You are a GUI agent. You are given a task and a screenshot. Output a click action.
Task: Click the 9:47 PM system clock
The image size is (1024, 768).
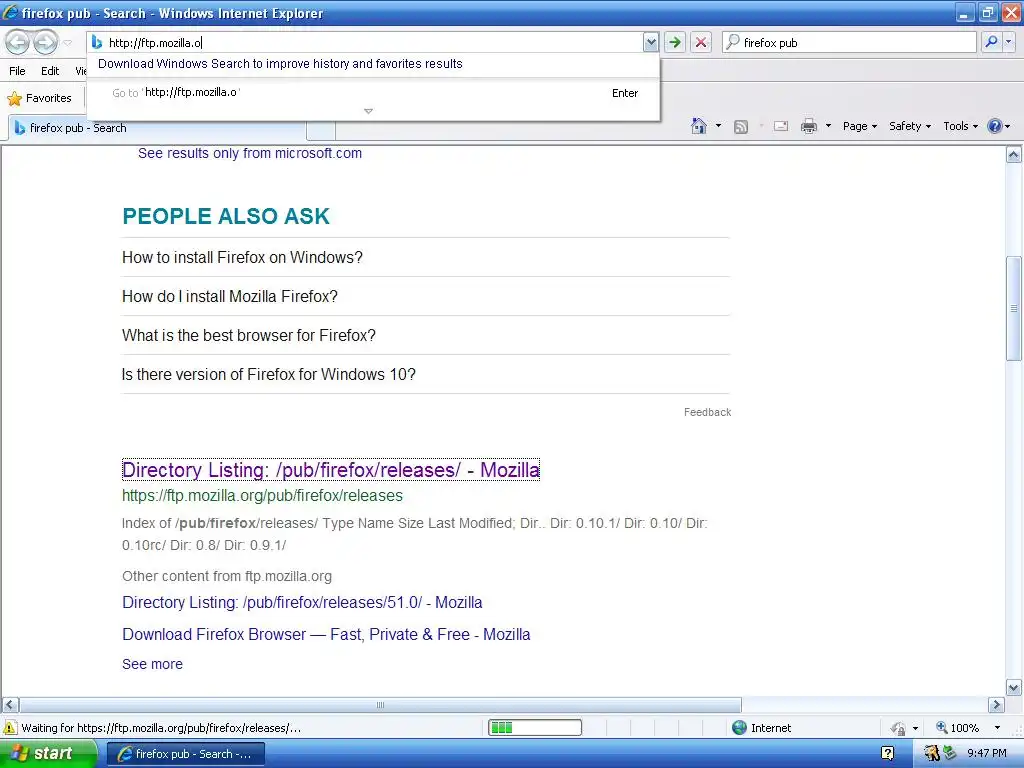coord(987,754)
